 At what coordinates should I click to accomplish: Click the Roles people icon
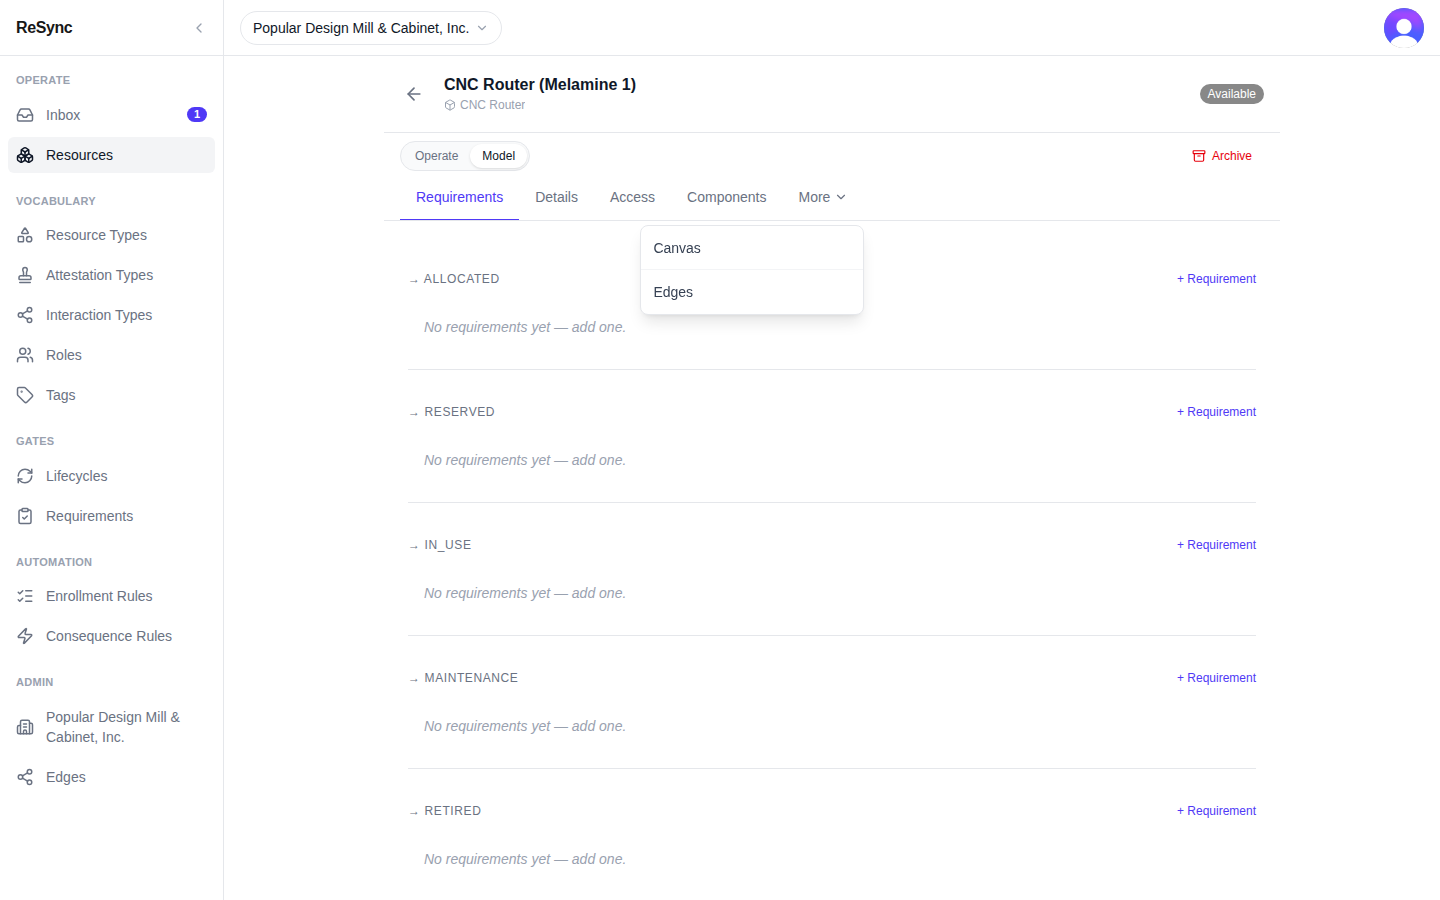pyautogui.click(x=25, y=355)
